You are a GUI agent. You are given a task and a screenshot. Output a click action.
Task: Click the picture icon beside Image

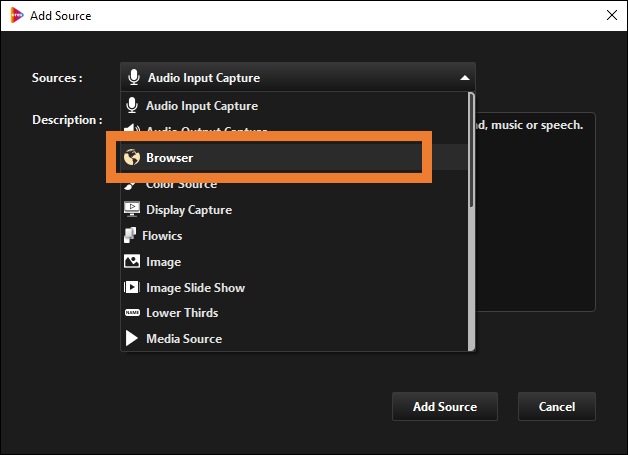[132, 261]
